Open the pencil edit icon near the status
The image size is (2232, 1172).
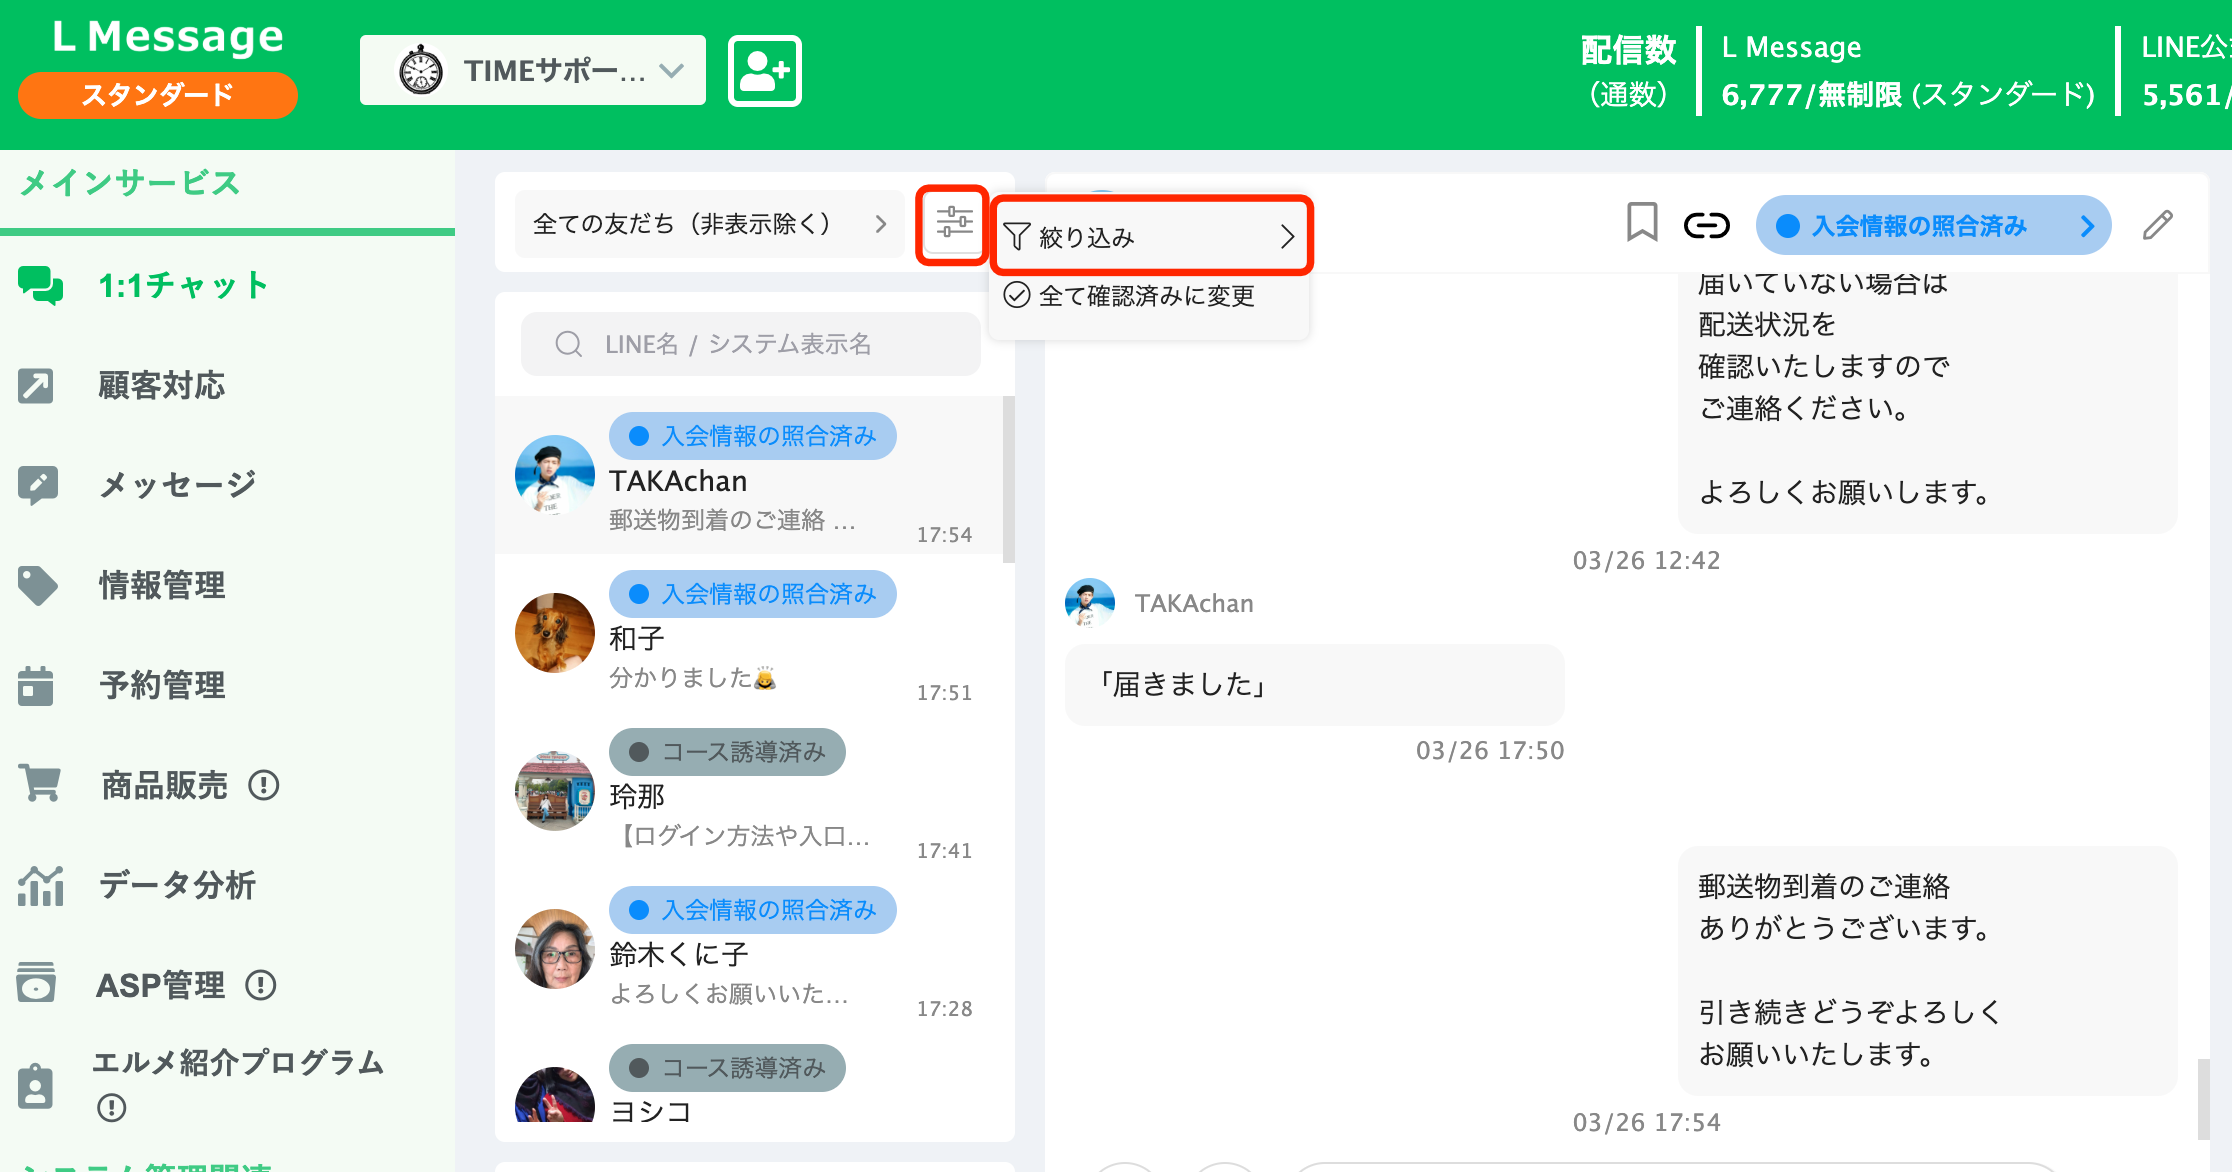[2158, 225]
